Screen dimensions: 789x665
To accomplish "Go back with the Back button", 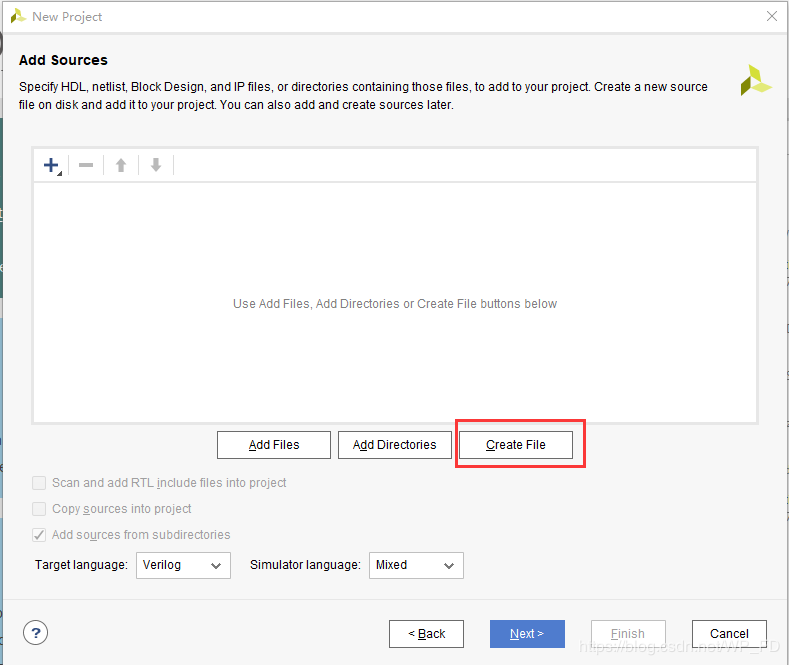I will [x=426, y=634].
